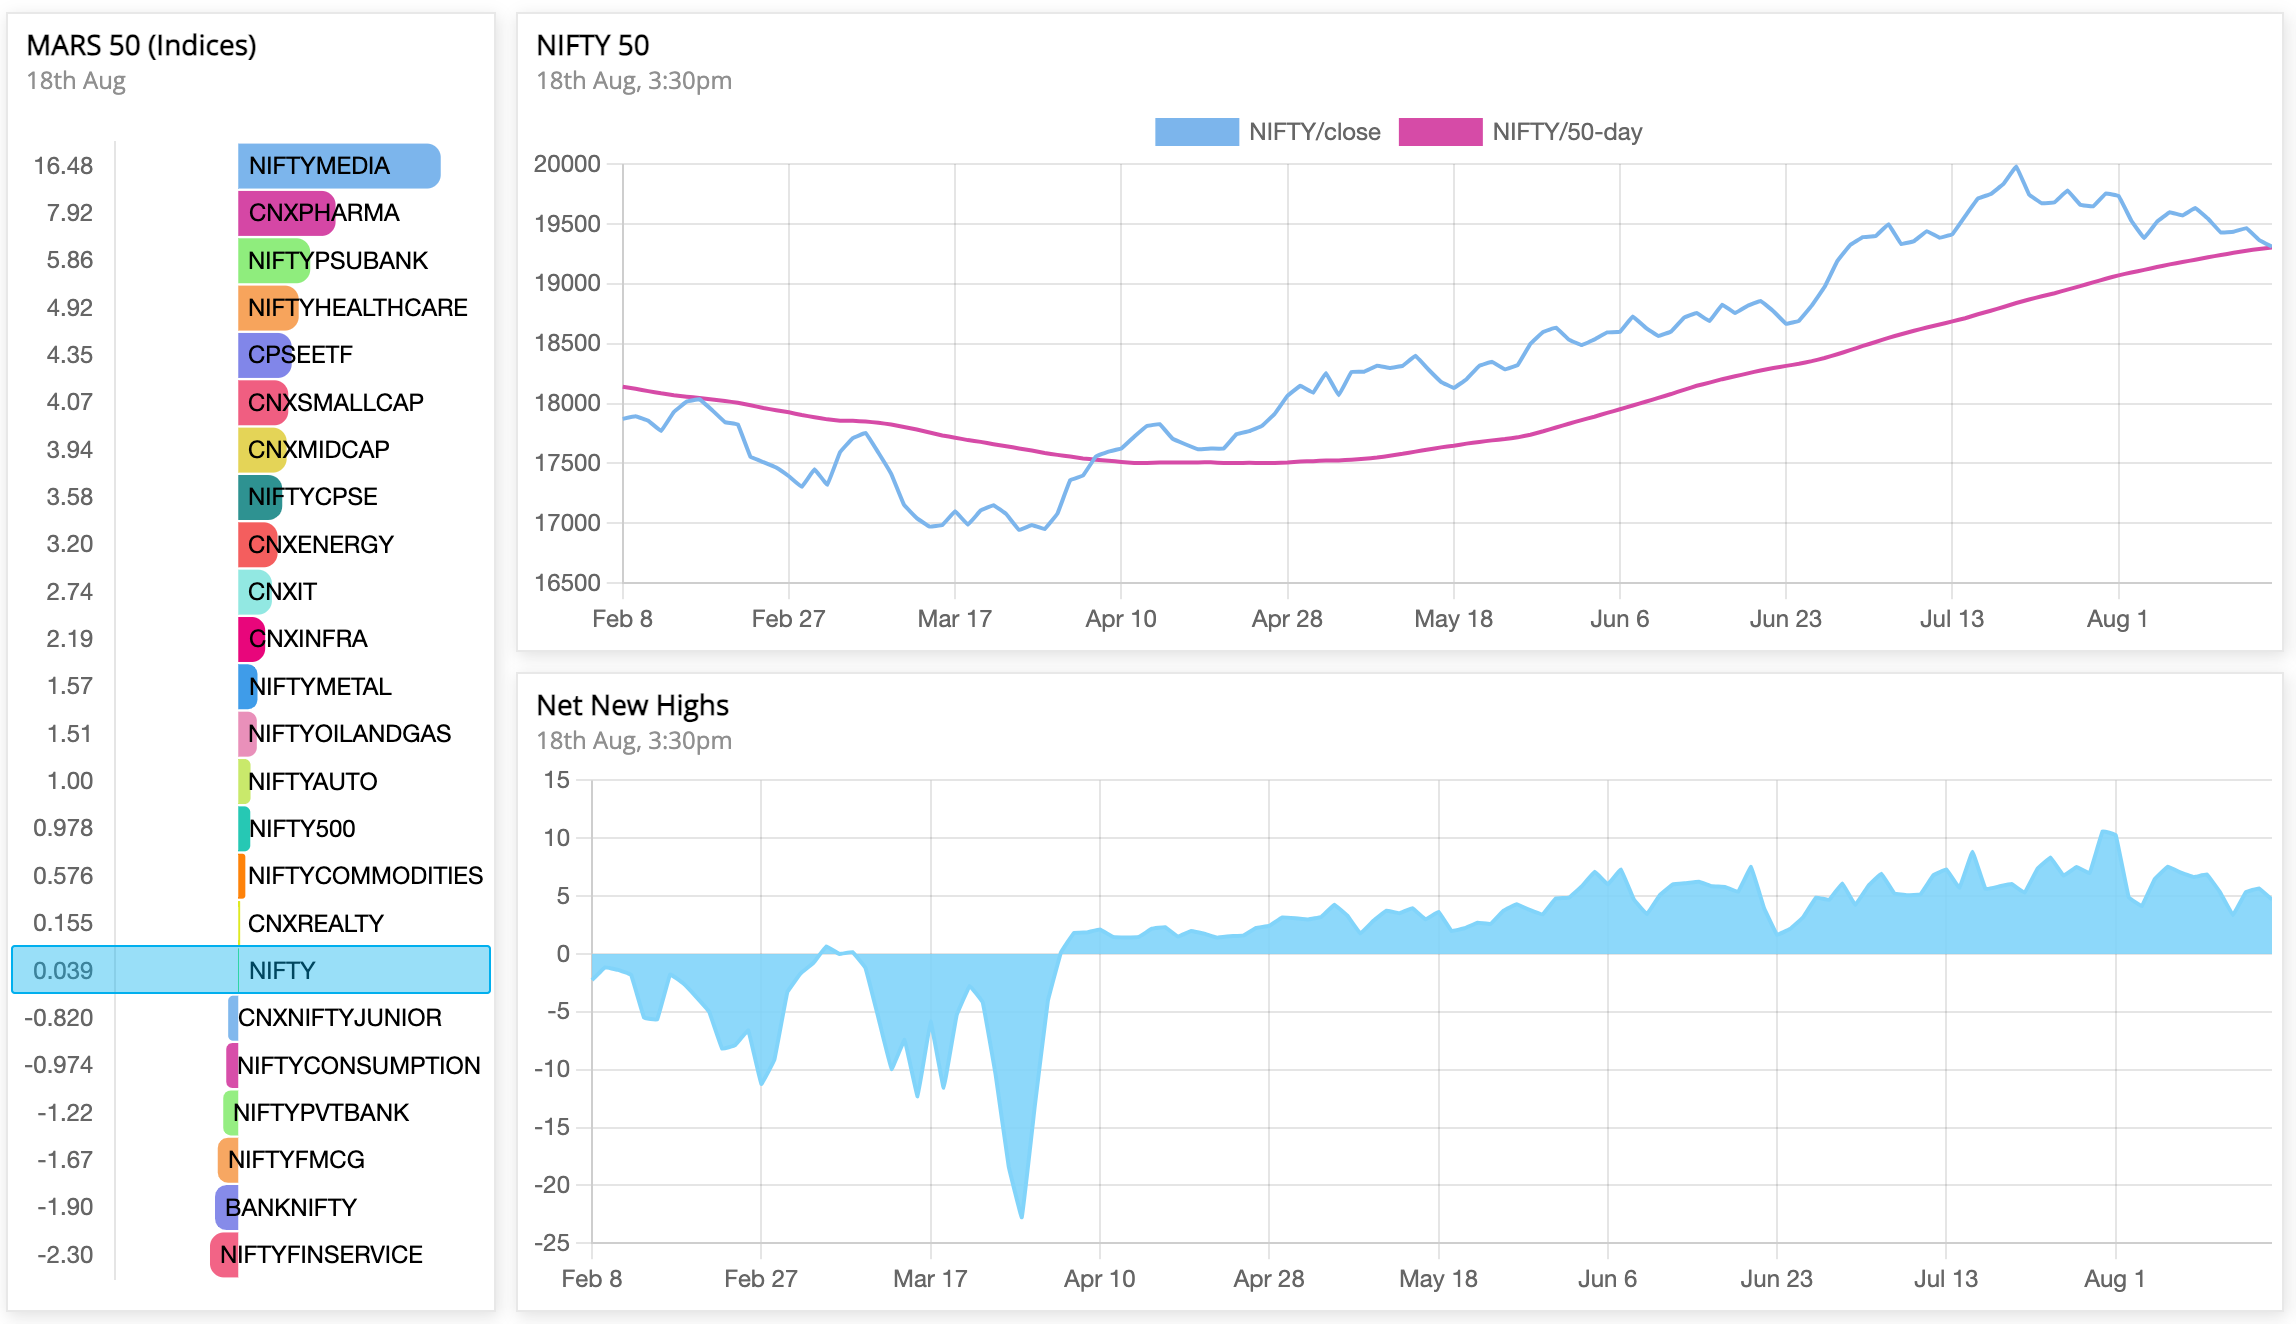
Task: Click the Net New Highs chart title
Action: tap(632, 705)
